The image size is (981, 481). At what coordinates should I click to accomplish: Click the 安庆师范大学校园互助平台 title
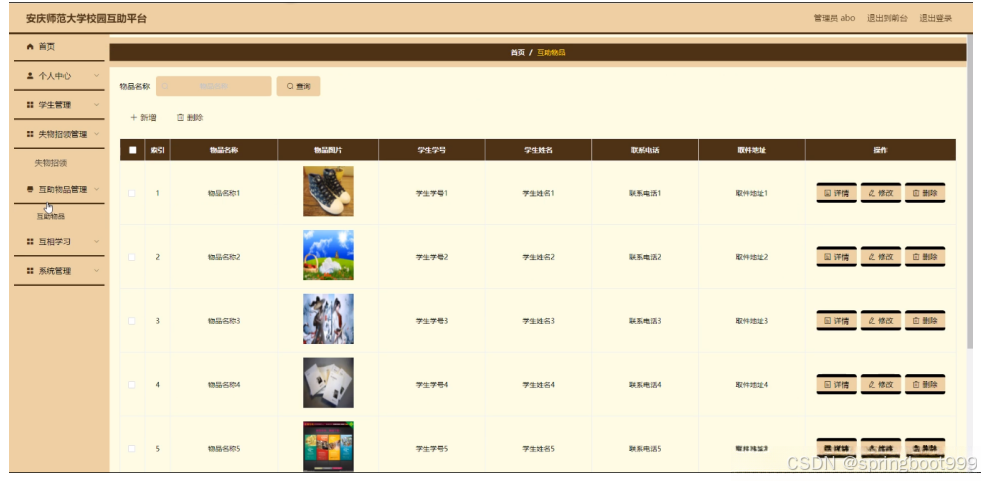point(86,18)
